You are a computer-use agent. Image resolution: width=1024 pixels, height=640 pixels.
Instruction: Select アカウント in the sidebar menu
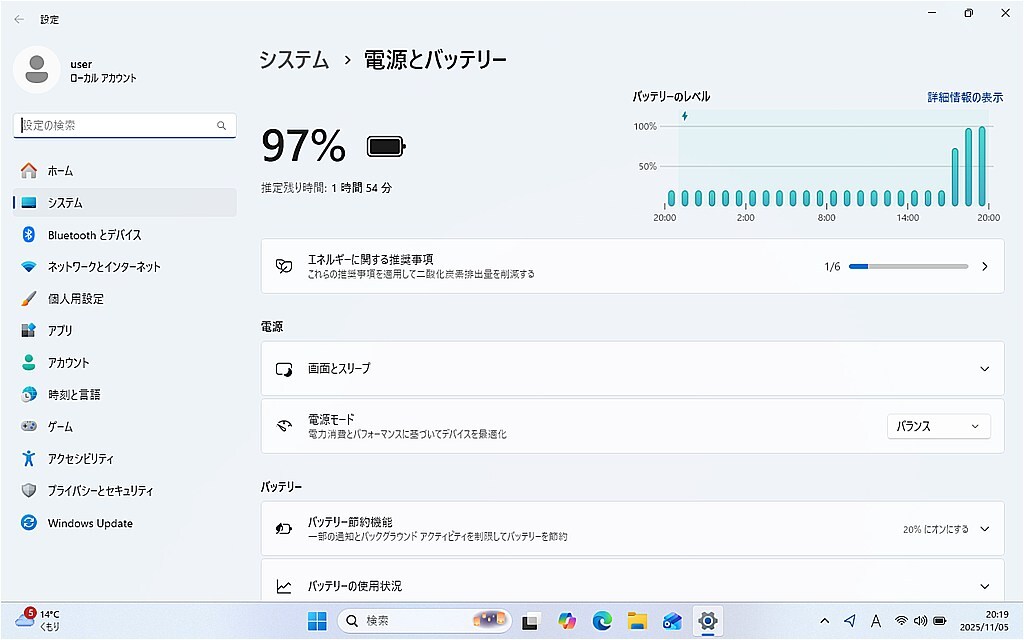pyautogui.click(x=68, y=363)
